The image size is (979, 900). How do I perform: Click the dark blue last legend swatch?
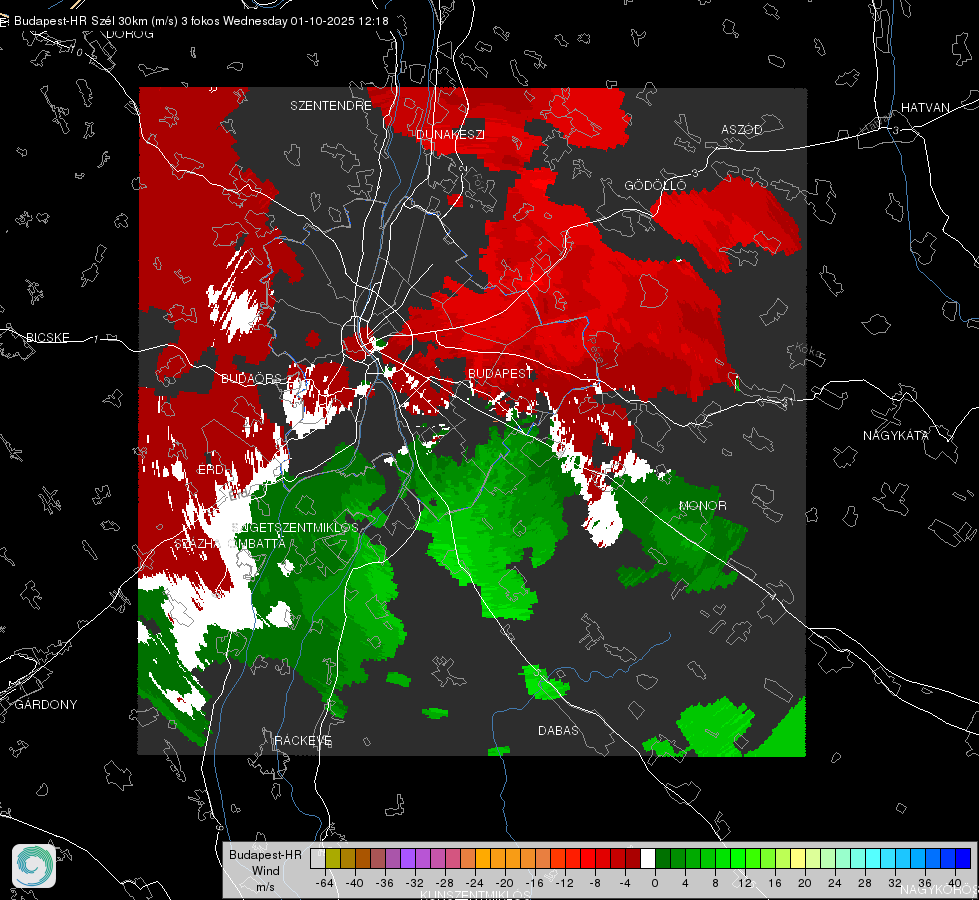tap(963, 859)
